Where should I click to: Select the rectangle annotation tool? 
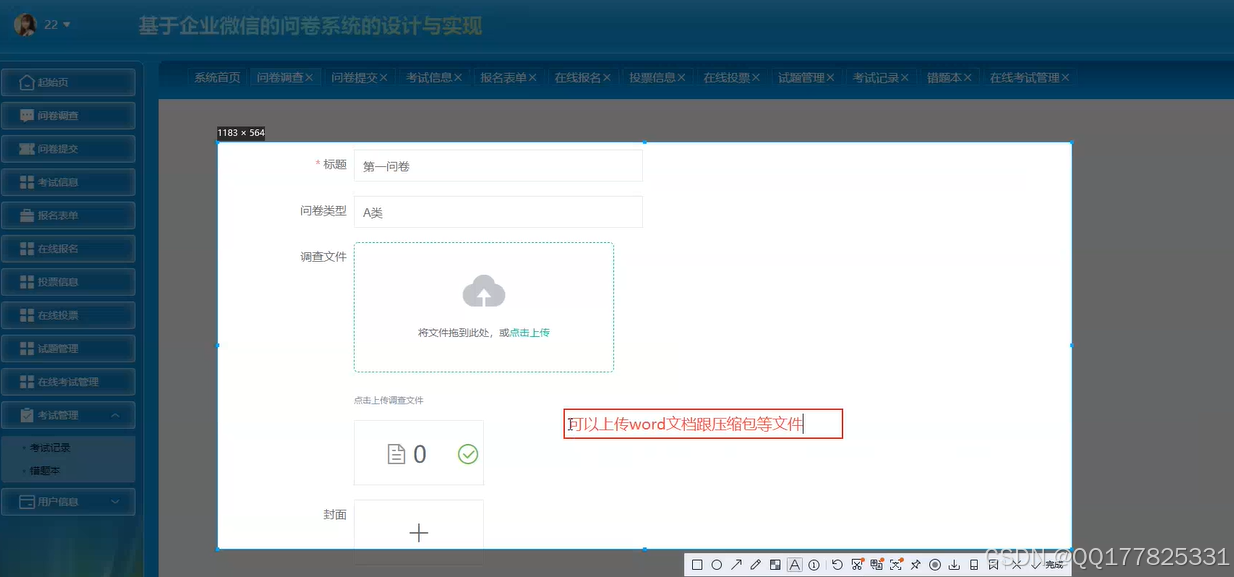696,564
